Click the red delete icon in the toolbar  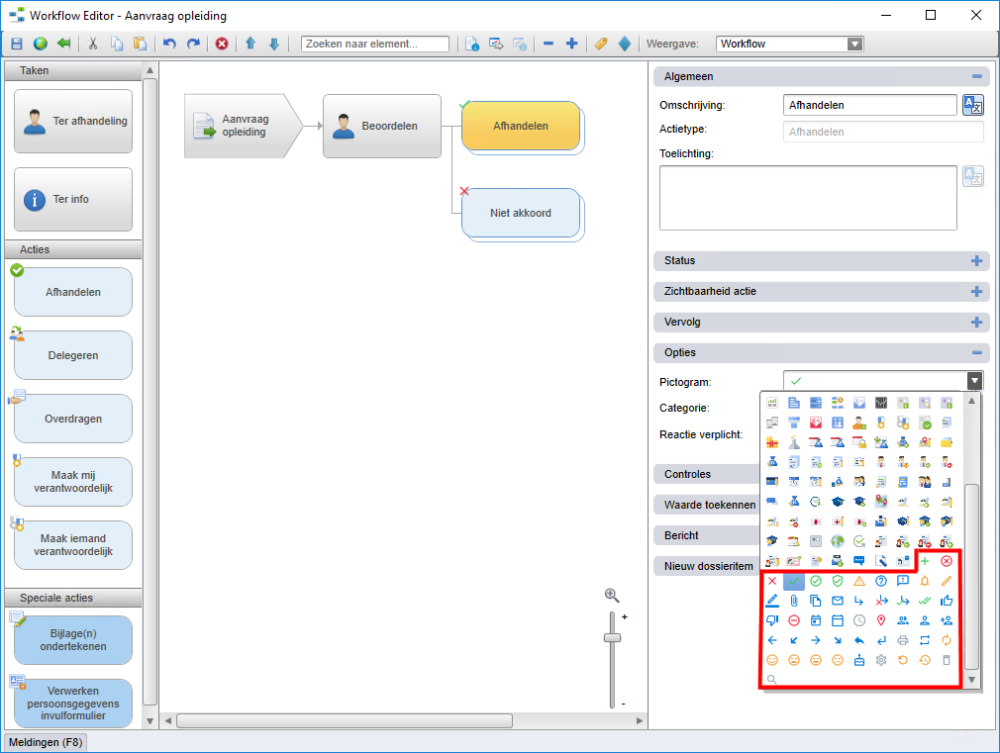222,44
